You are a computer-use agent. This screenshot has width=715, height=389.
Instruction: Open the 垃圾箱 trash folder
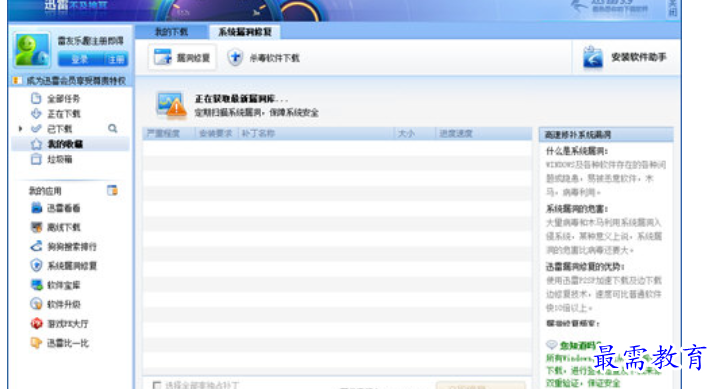[x=60, y=159]
